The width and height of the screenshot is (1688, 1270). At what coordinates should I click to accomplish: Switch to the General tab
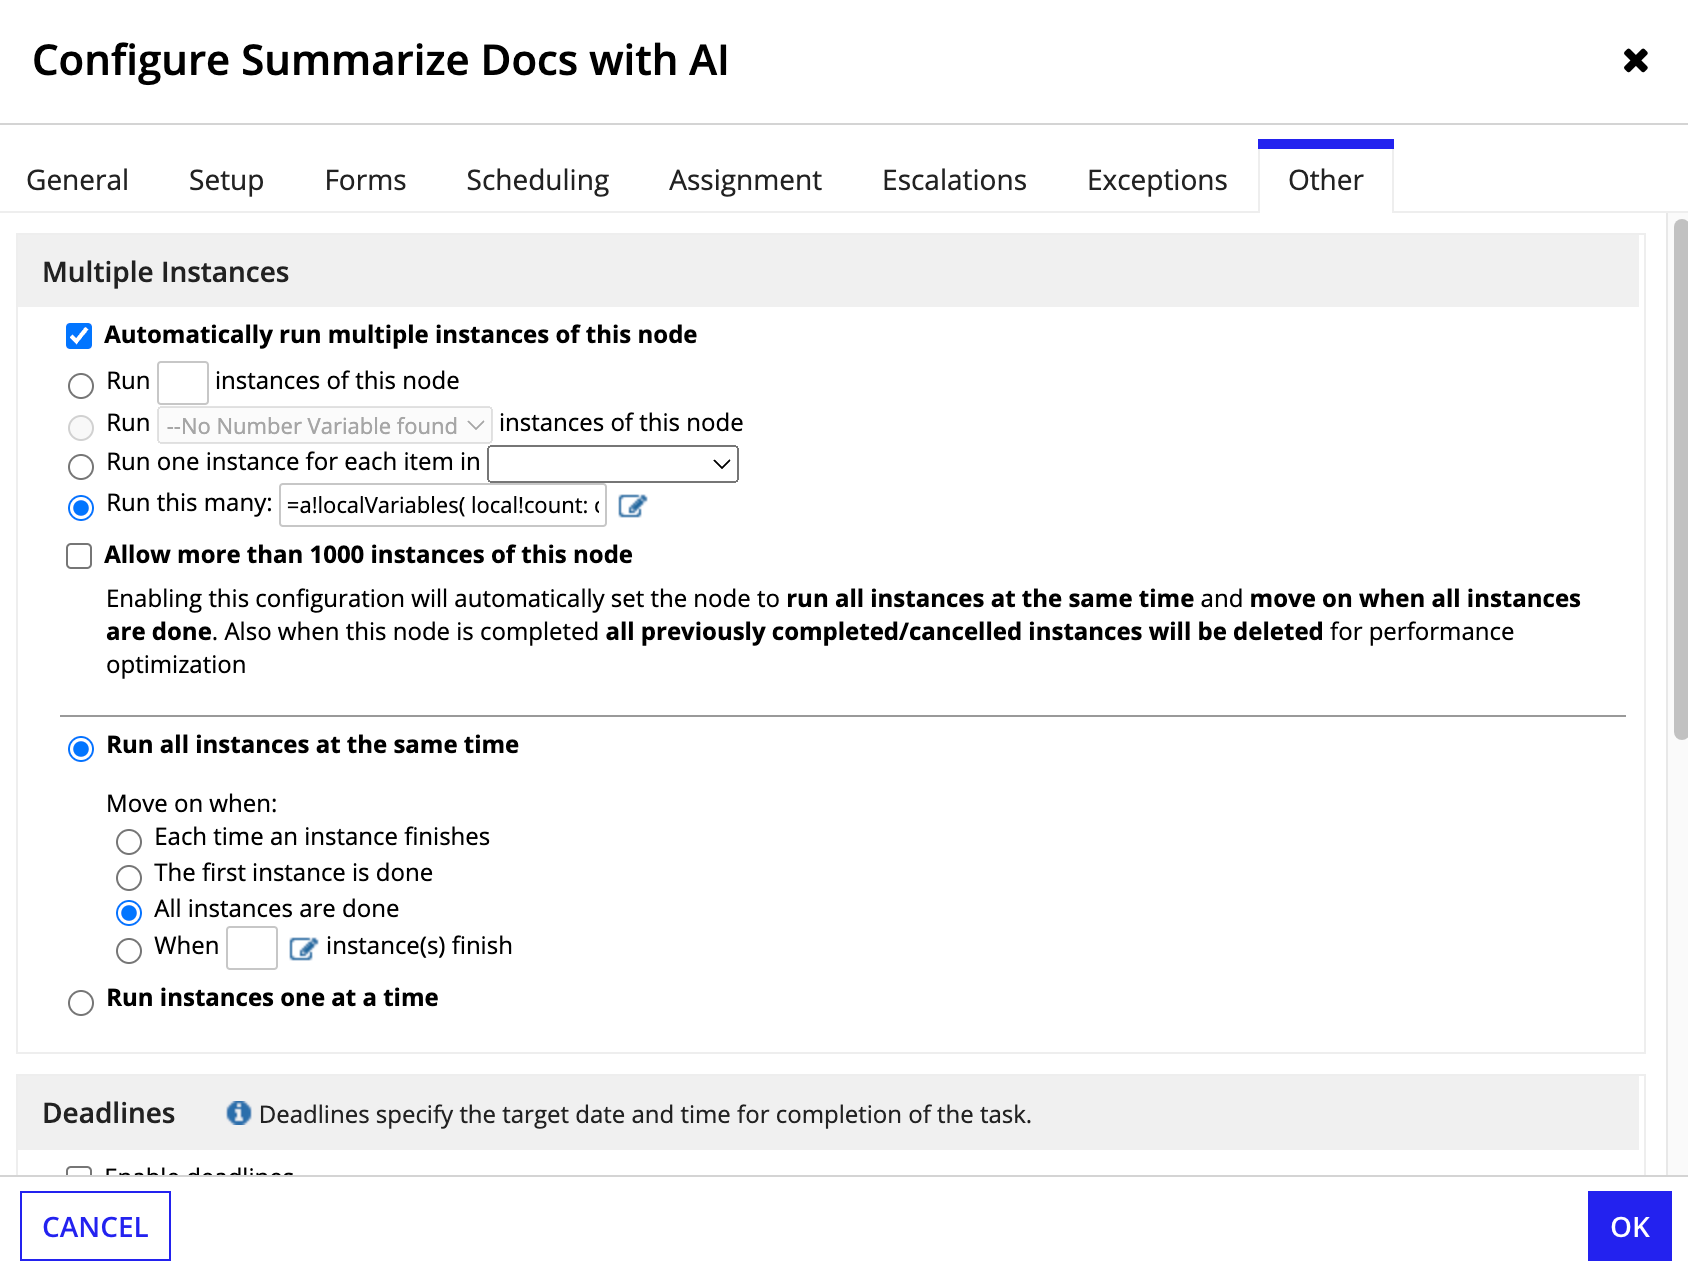click(x=77, y=180)
